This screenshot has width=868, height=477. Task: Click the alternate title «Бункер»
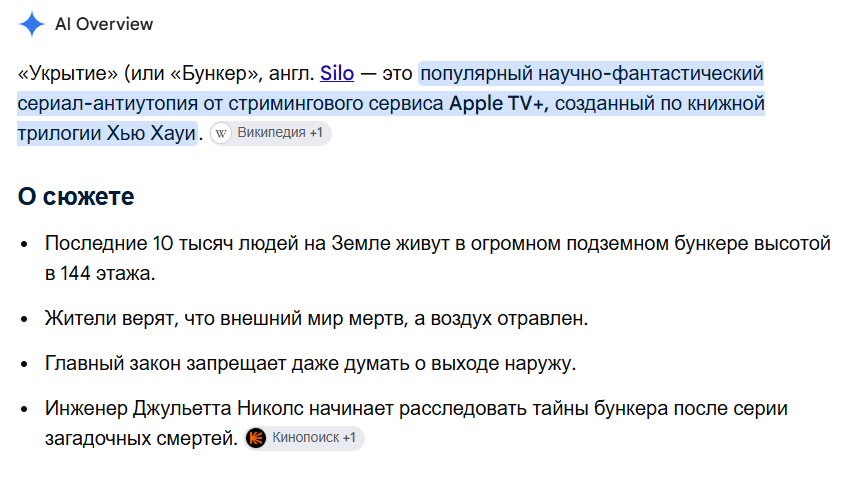click(216, 73)
